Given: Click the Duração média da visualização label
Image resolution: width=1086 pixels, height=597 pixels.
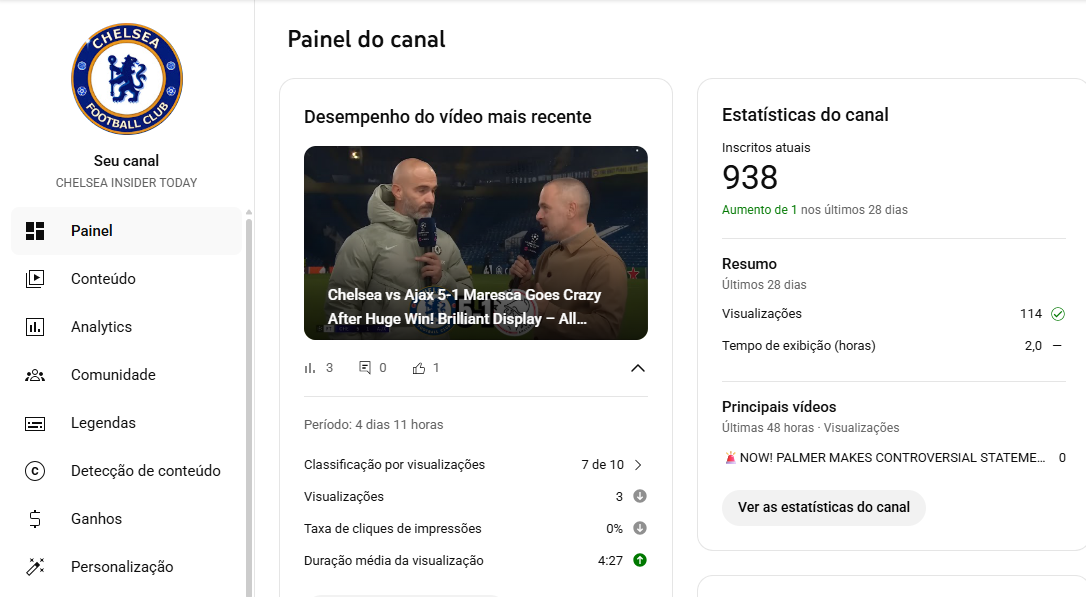Looking at the screenshot, I should [393, 560].
